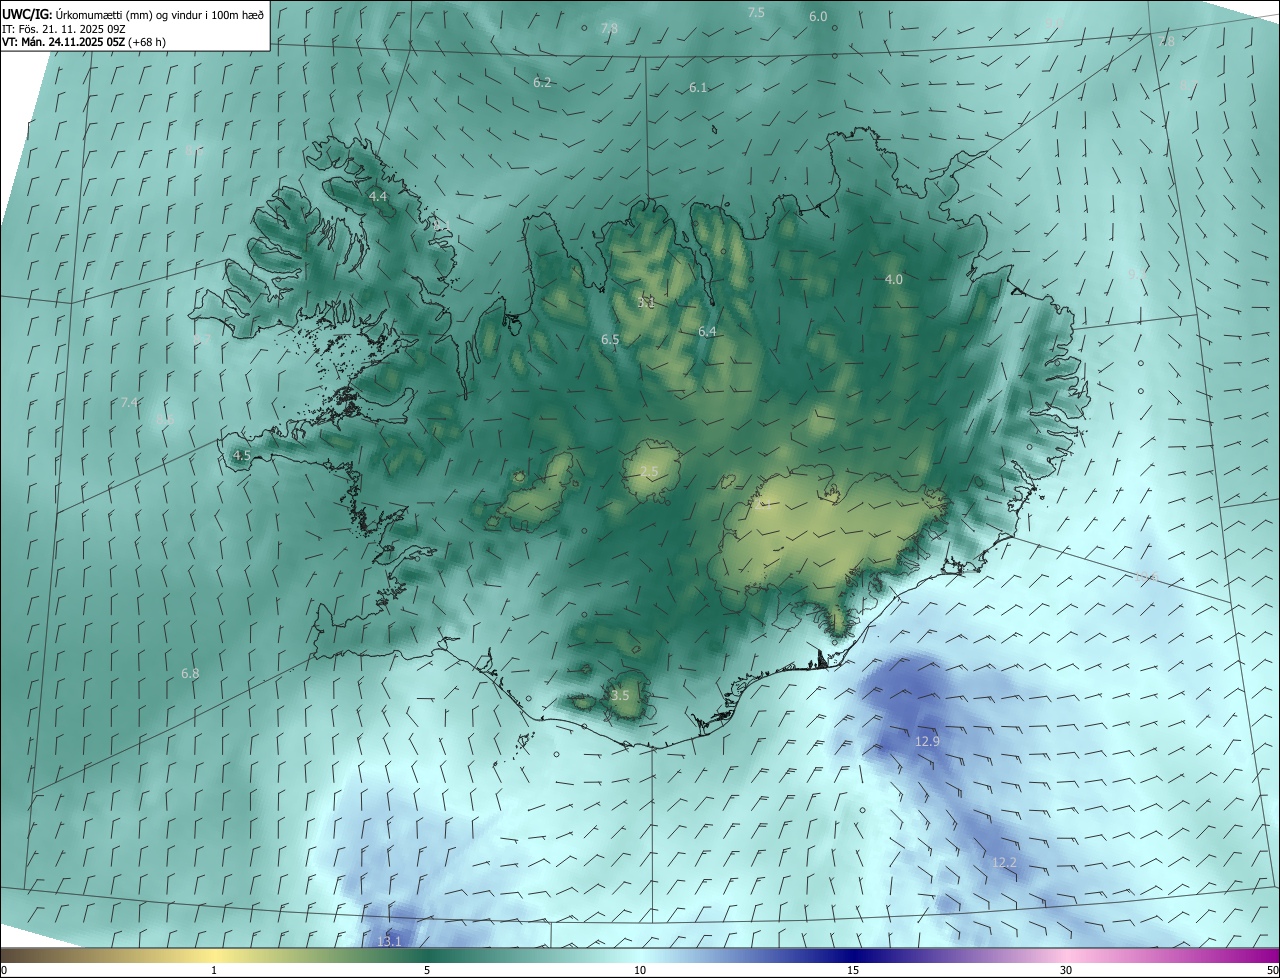Click the 3.5 value on the southern glacier
Viewport: 1280px width, 978px height.
tap(620, 695)
